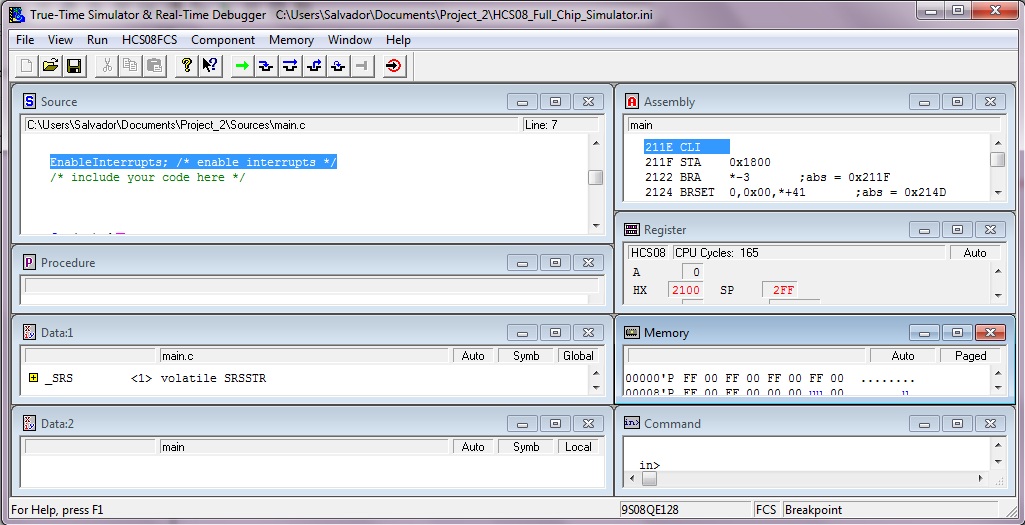The width and height of the screenshot is (1025, 525).
Task: Activate the context help pointer icon
Action: [x=209, y=66]
